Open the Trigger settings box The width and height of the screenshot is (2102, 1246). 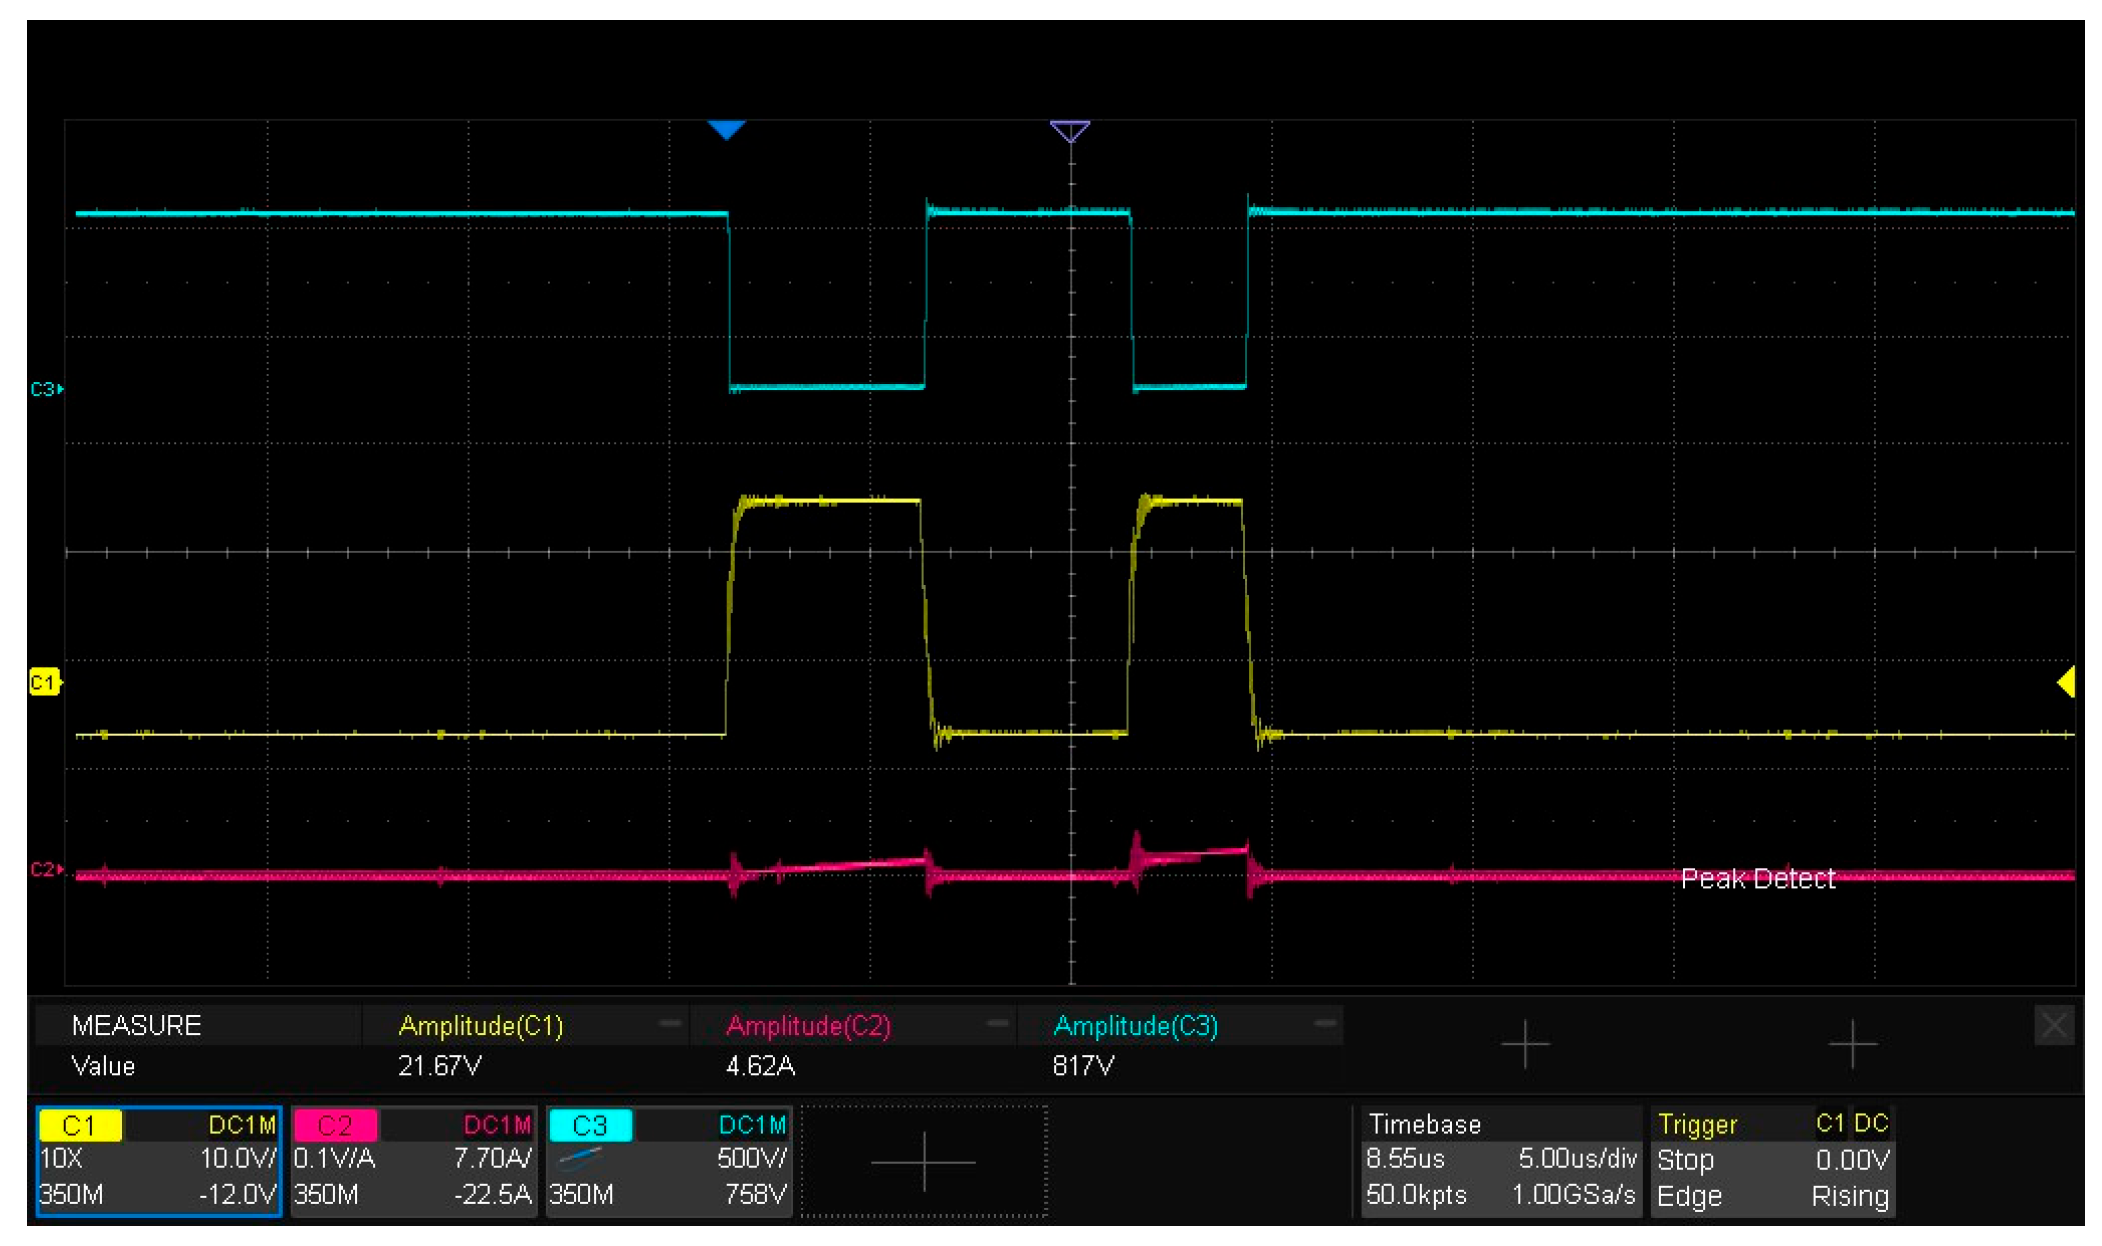tap(1771, 1161)
